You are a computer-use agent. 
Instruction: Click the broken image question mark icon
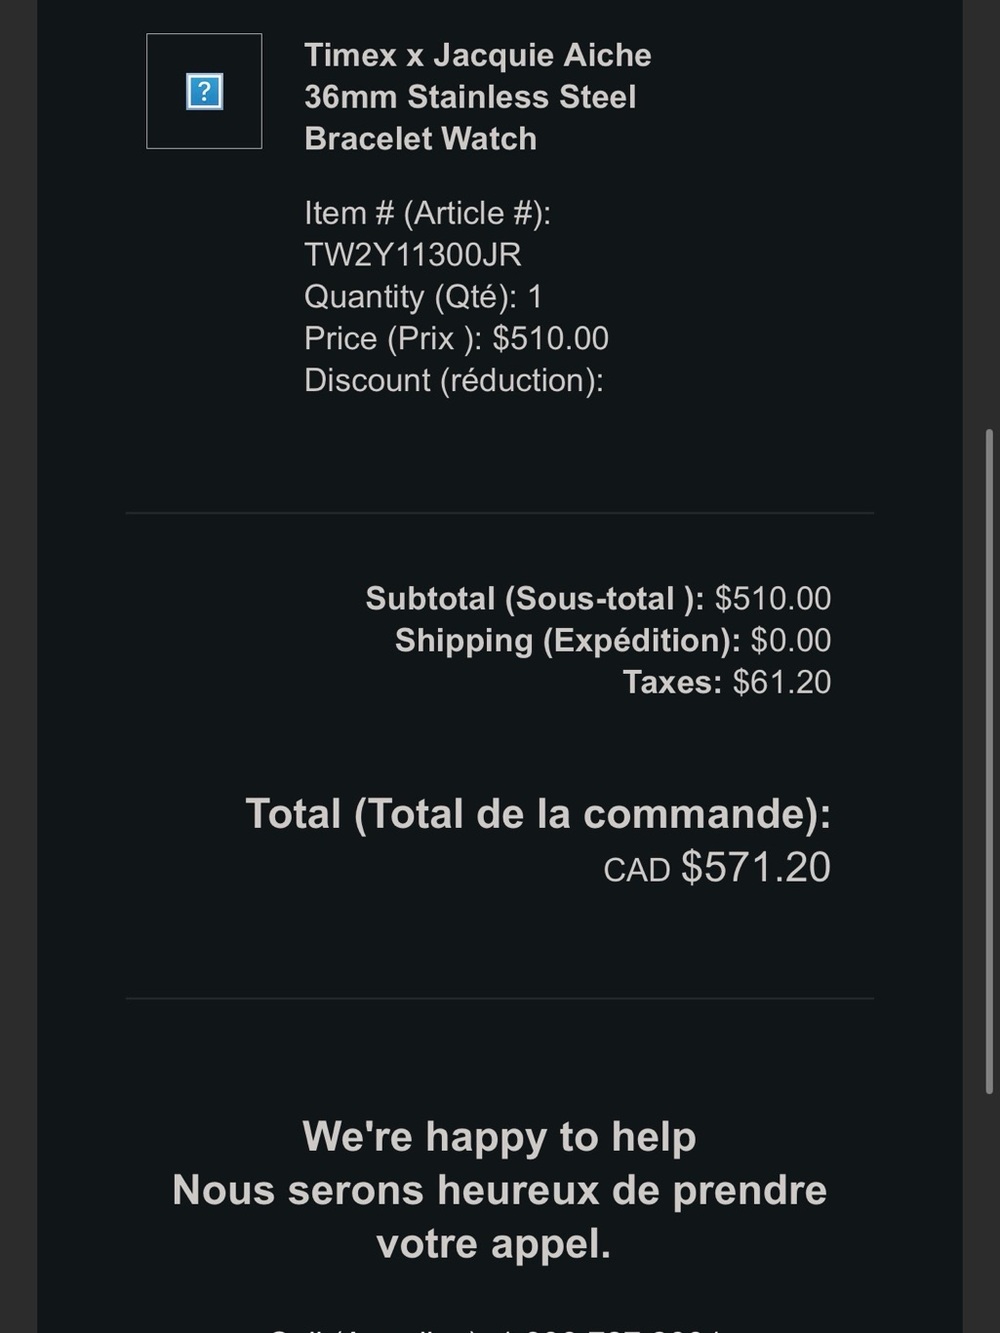[204, 92]
